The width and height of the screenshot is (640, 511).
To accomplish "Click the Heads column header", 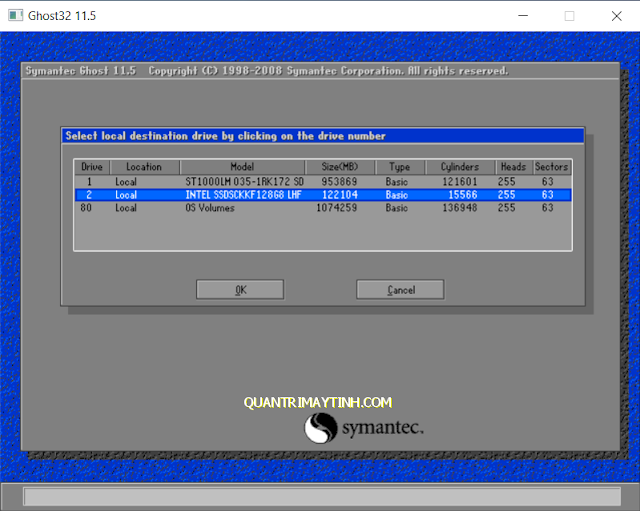I will 513,167.
